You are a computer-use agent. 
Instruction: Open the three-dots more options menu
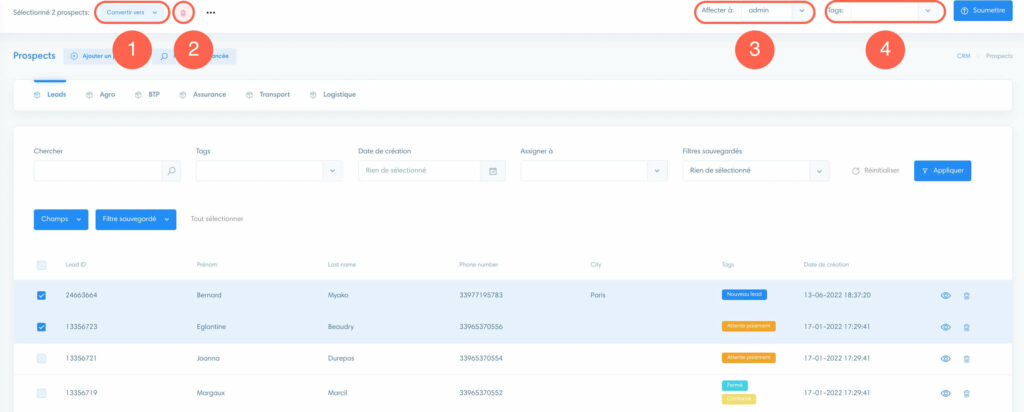coord(211,13)
